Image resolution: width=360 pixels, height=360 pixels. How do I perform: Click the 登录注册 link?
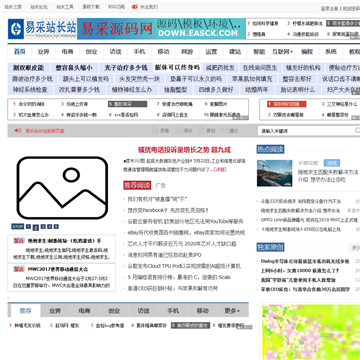click(x=330, y=9)
